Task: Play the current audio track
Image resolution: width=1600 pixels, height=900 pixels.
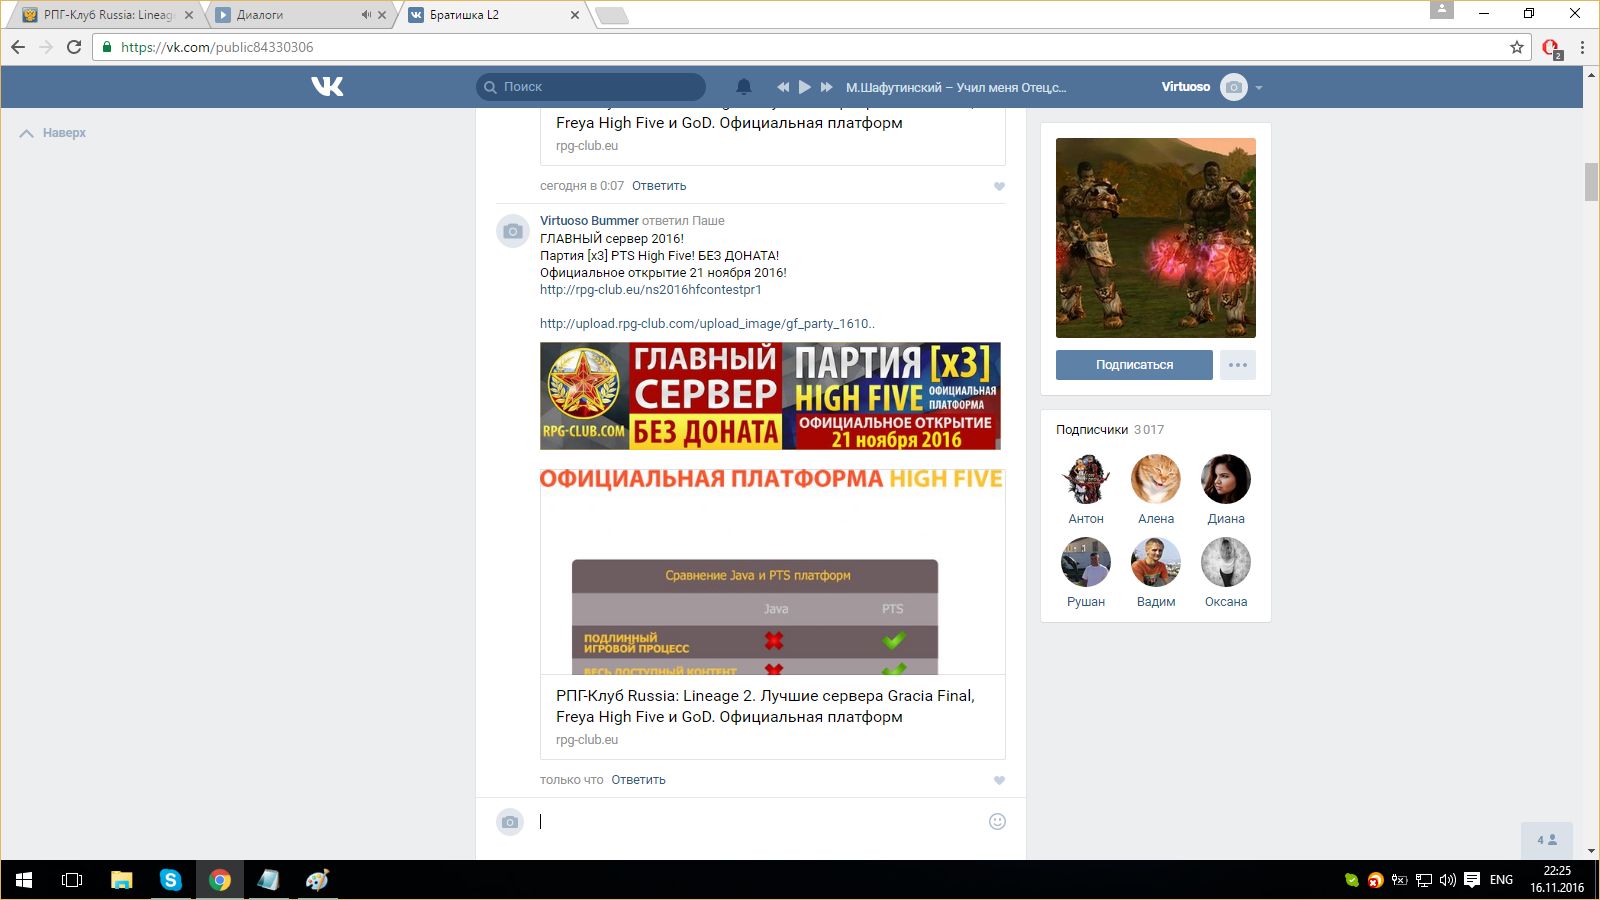Action: [x=805, y=87]
